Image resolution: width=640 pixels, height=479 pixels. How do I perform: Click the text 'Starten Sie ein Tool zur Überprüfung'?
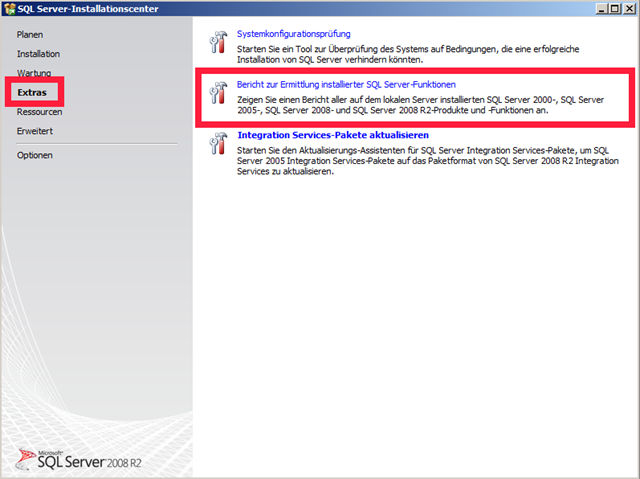(x=307, y=49)
